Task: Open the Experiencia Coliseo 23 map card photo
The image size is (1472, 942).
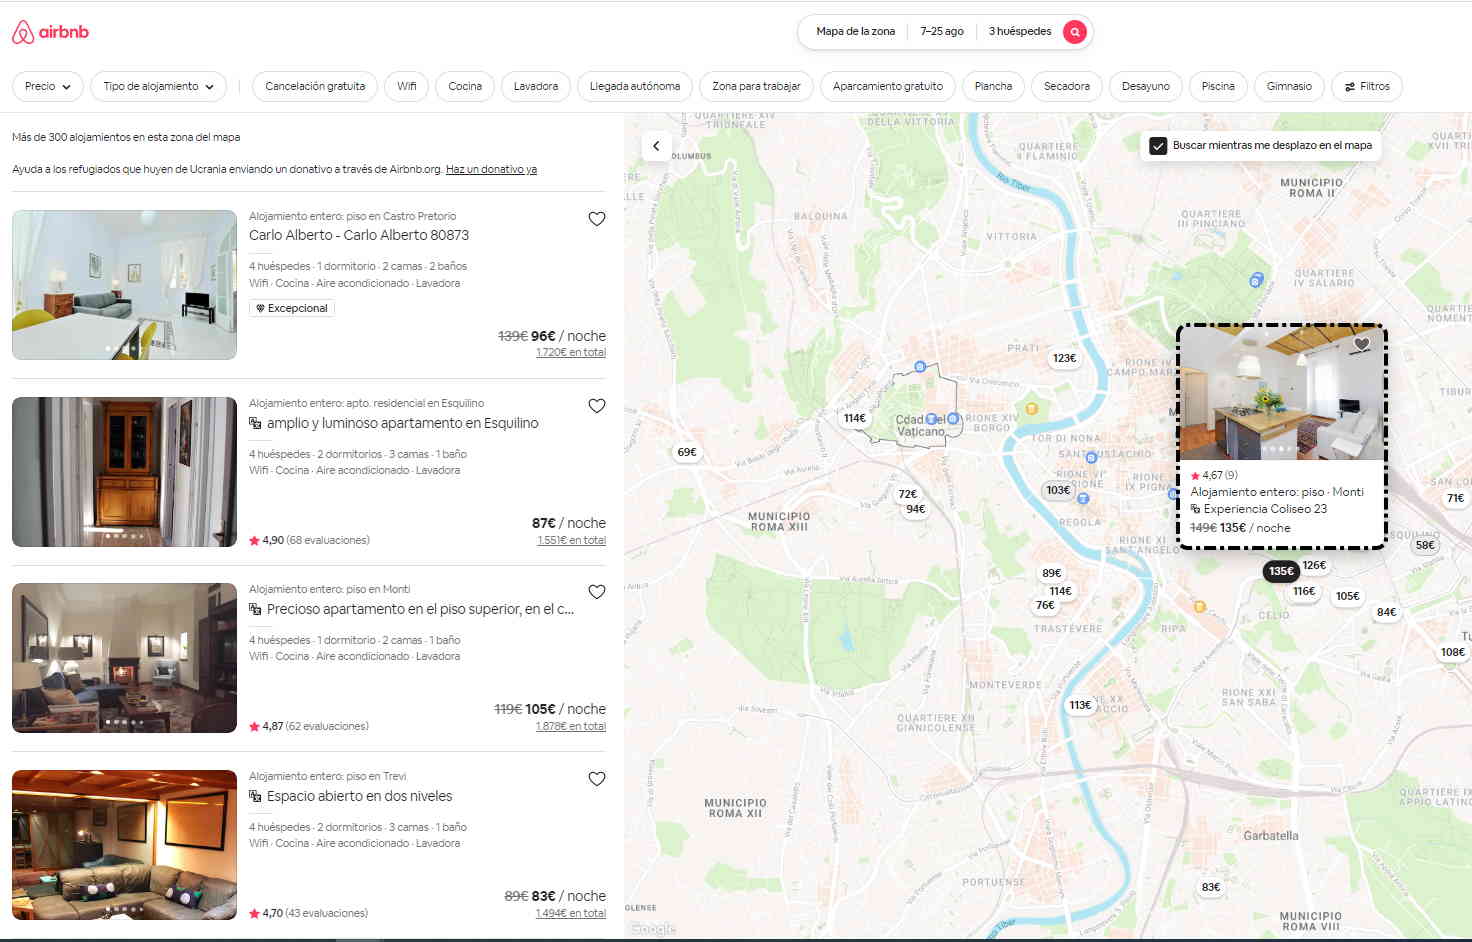Action: click(x=1282, y=394)
